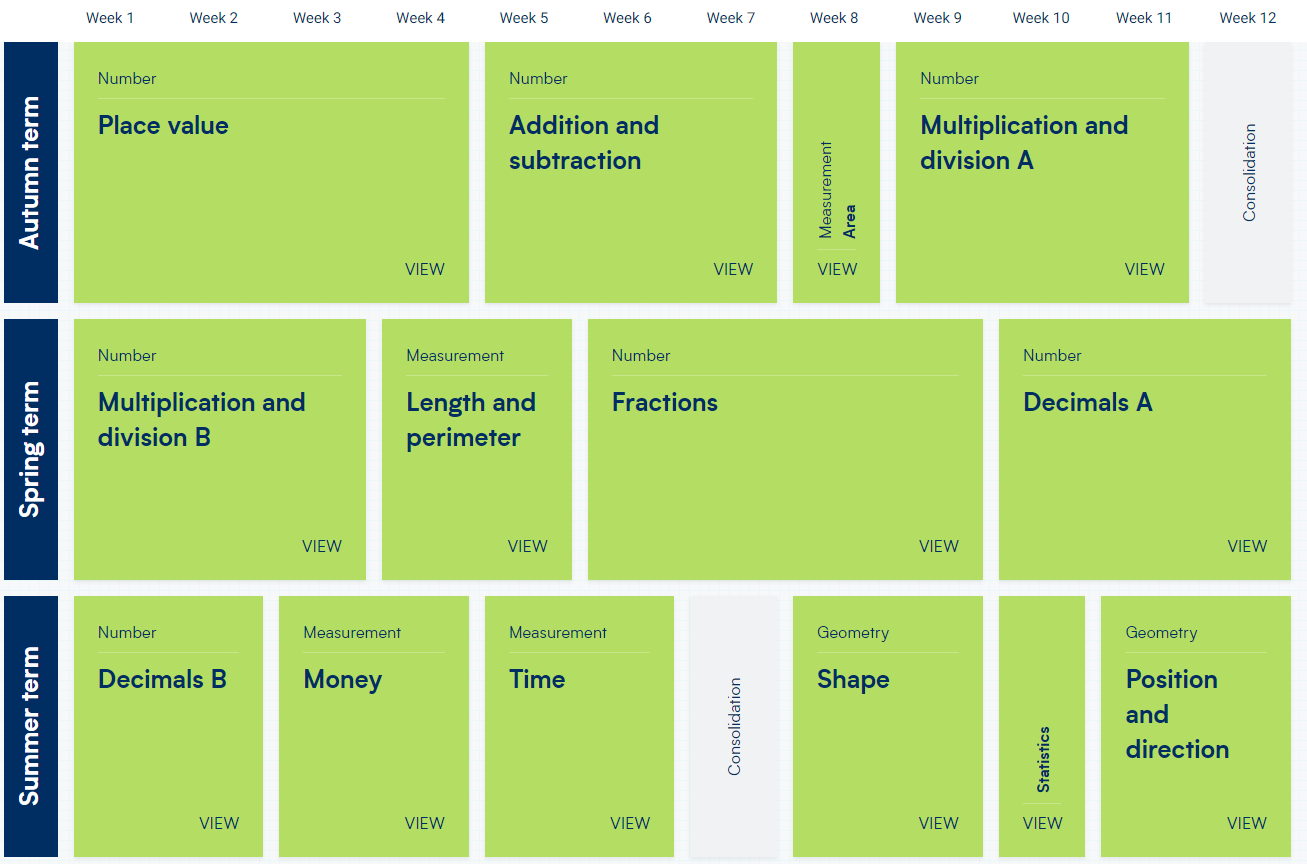Open the Time card VIEW link
This screenshot has height=864, width=1307.
click(630, 823)
